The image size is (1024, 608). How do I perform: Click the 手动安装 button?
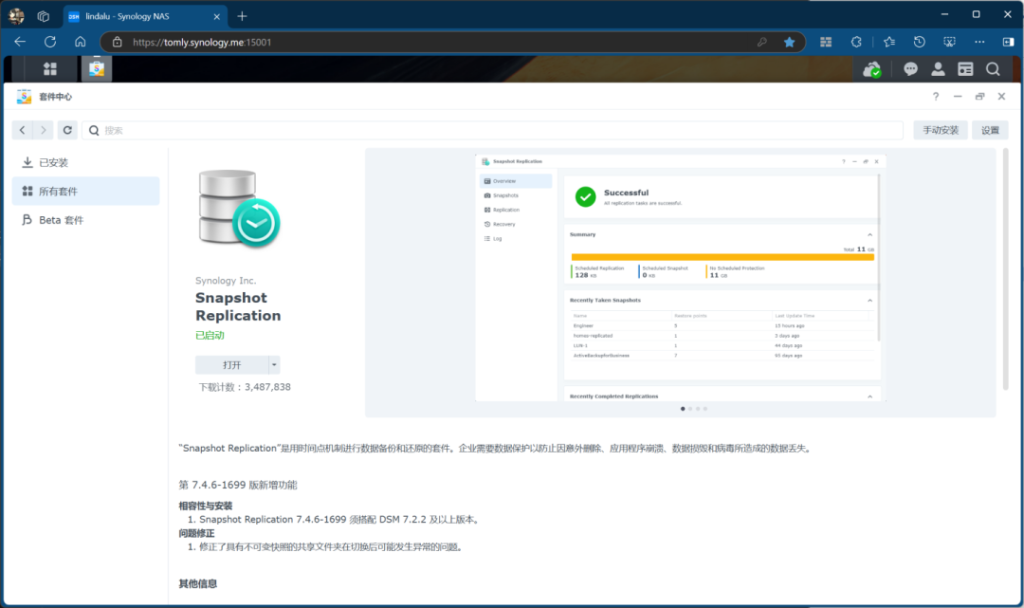click(940, 130)
